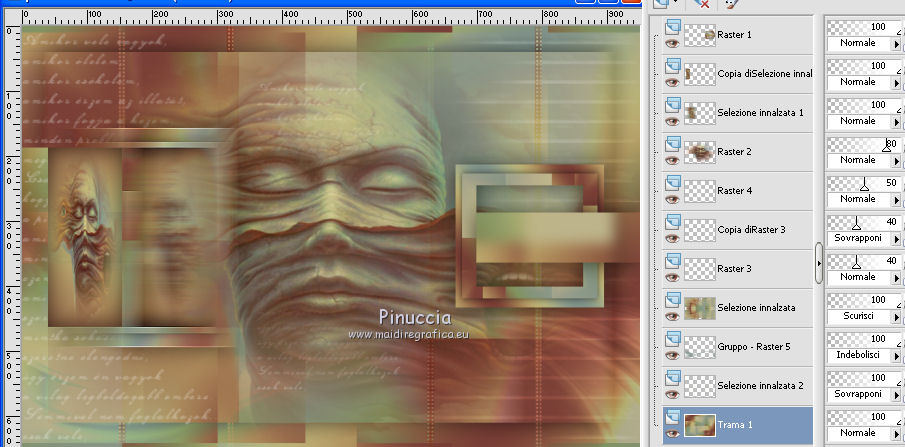Select the Copia diRaster 3 layer name
The width and height of the screenshot is (905, 447).
tap(751, 230)
